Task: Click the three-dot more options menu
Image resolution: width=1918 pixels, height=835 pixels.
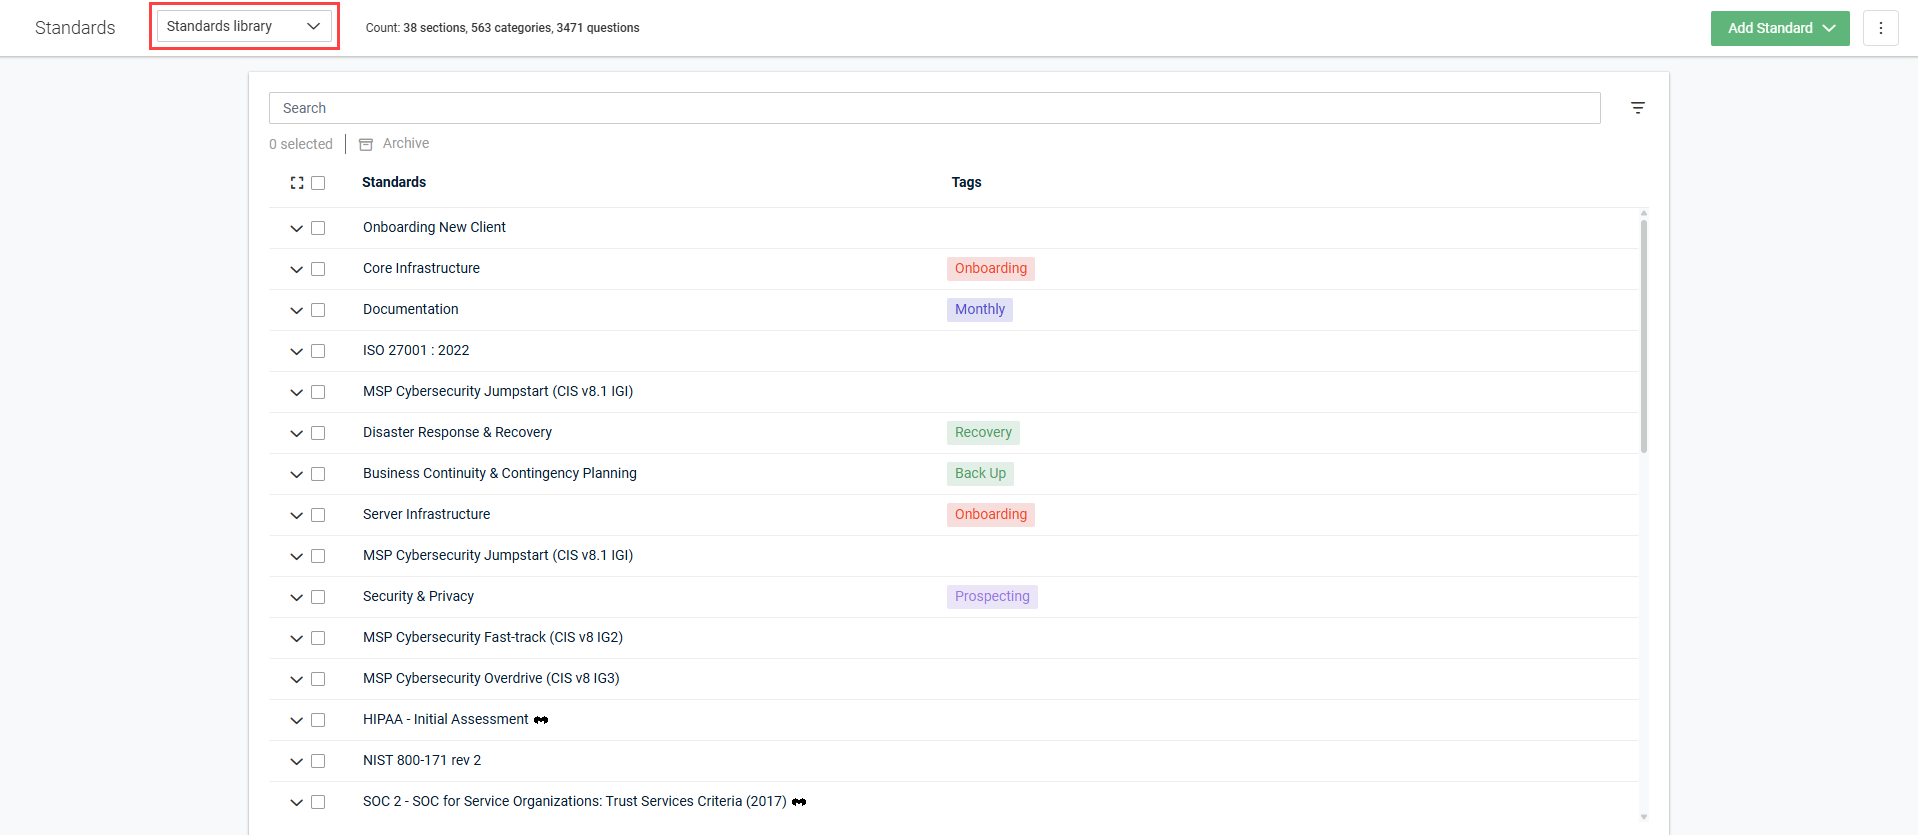Action: [x=1880, y=28]
